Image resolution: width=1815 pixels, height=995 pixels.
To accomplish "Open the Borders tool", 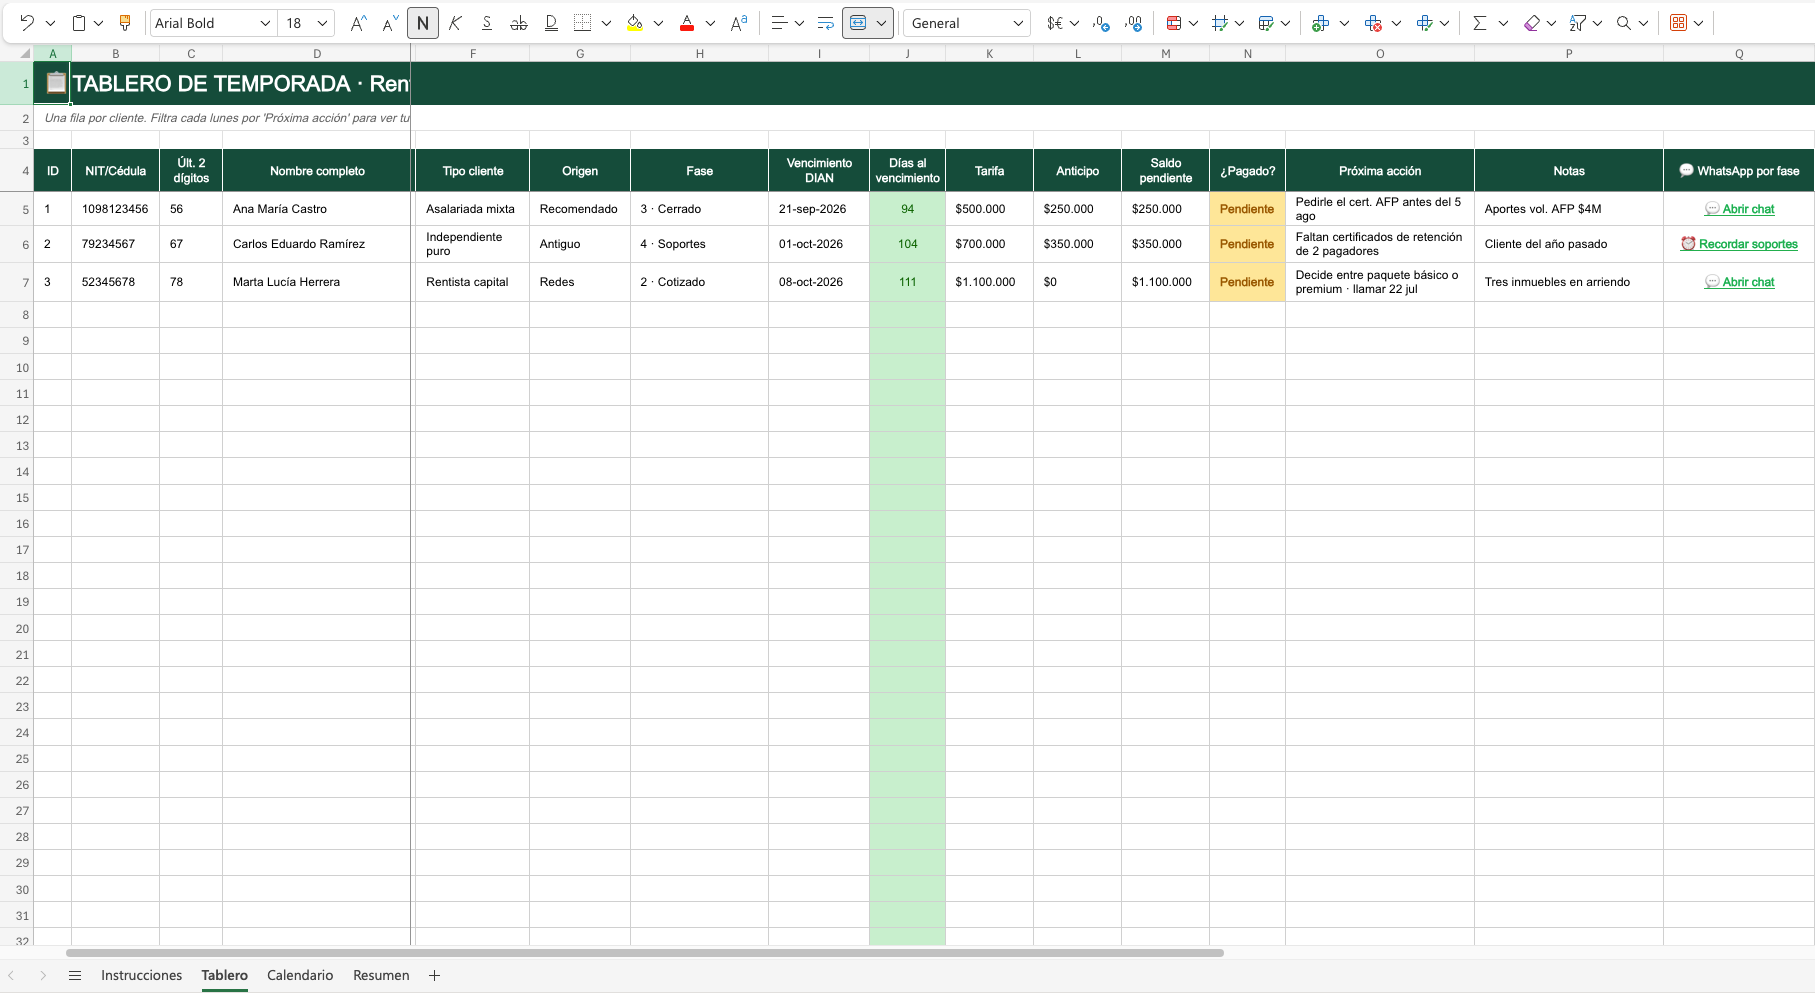I will pos(582,23).
